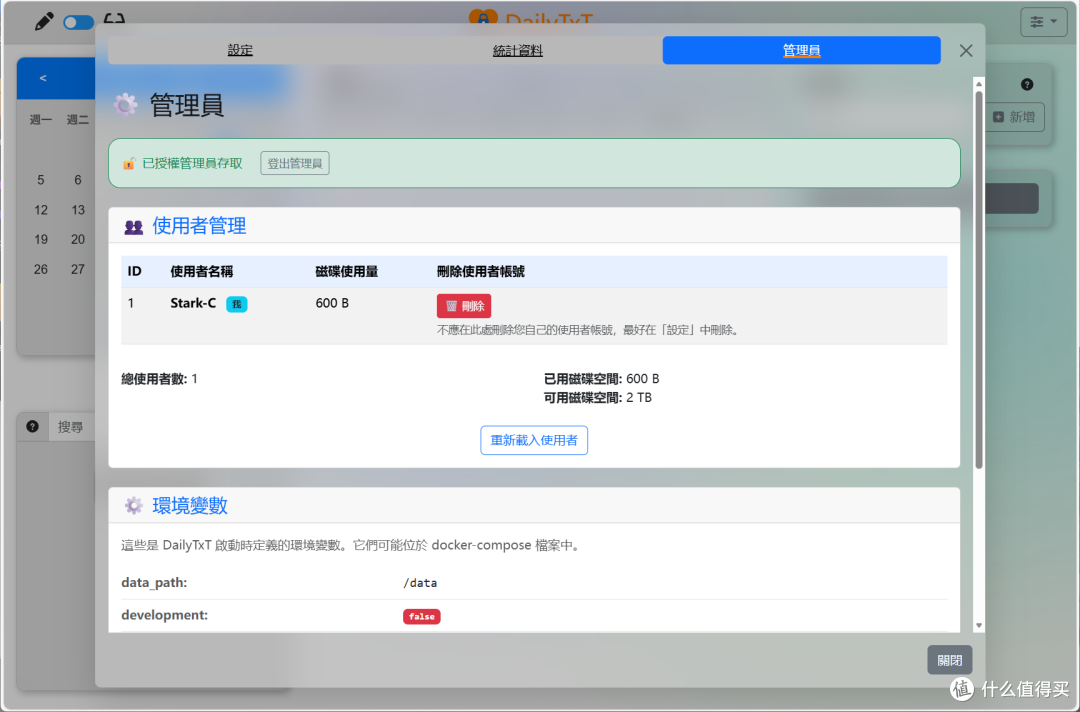Screen dimensions: 1080x712
Task: Switch to the 統計資料 tab
Action: (518, 50)
